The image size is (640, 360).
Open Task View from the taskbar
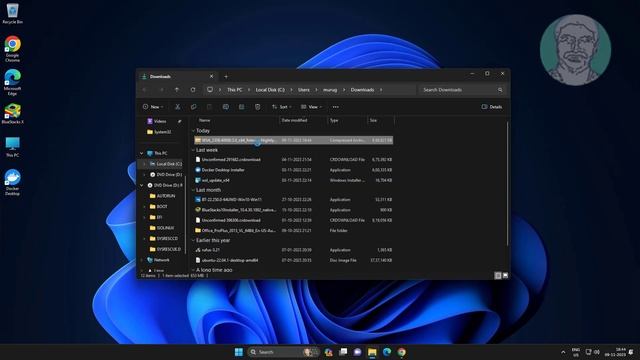pyautogui.click(x=343, y=352)
